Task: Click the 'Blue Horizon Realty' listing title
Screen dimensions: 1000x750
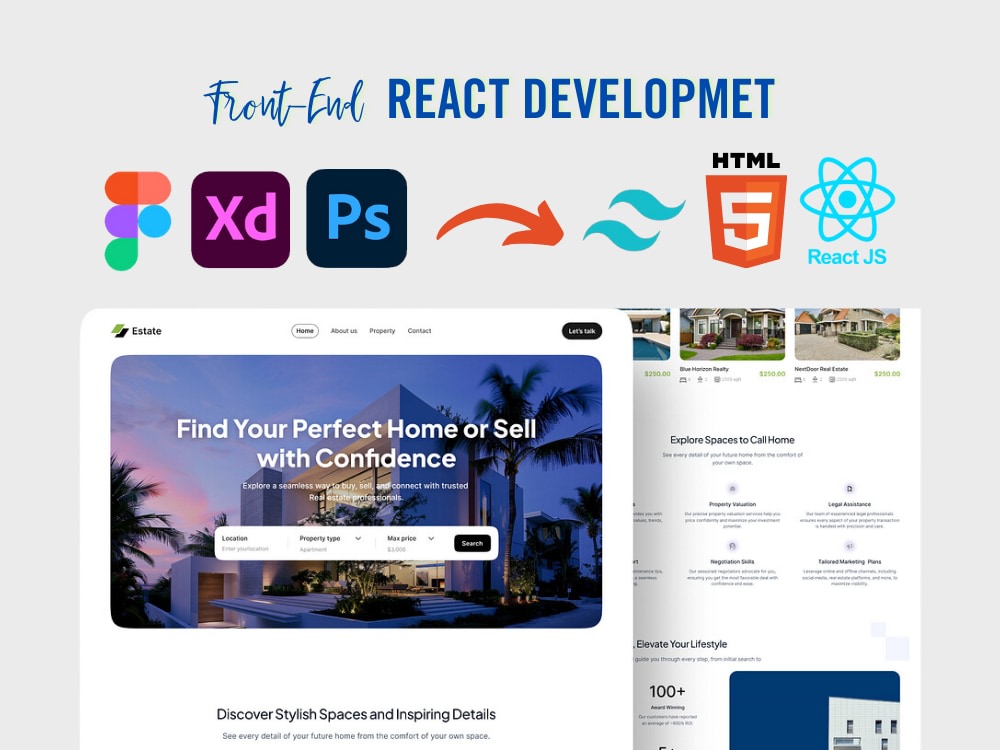Action: coord(704,369)
